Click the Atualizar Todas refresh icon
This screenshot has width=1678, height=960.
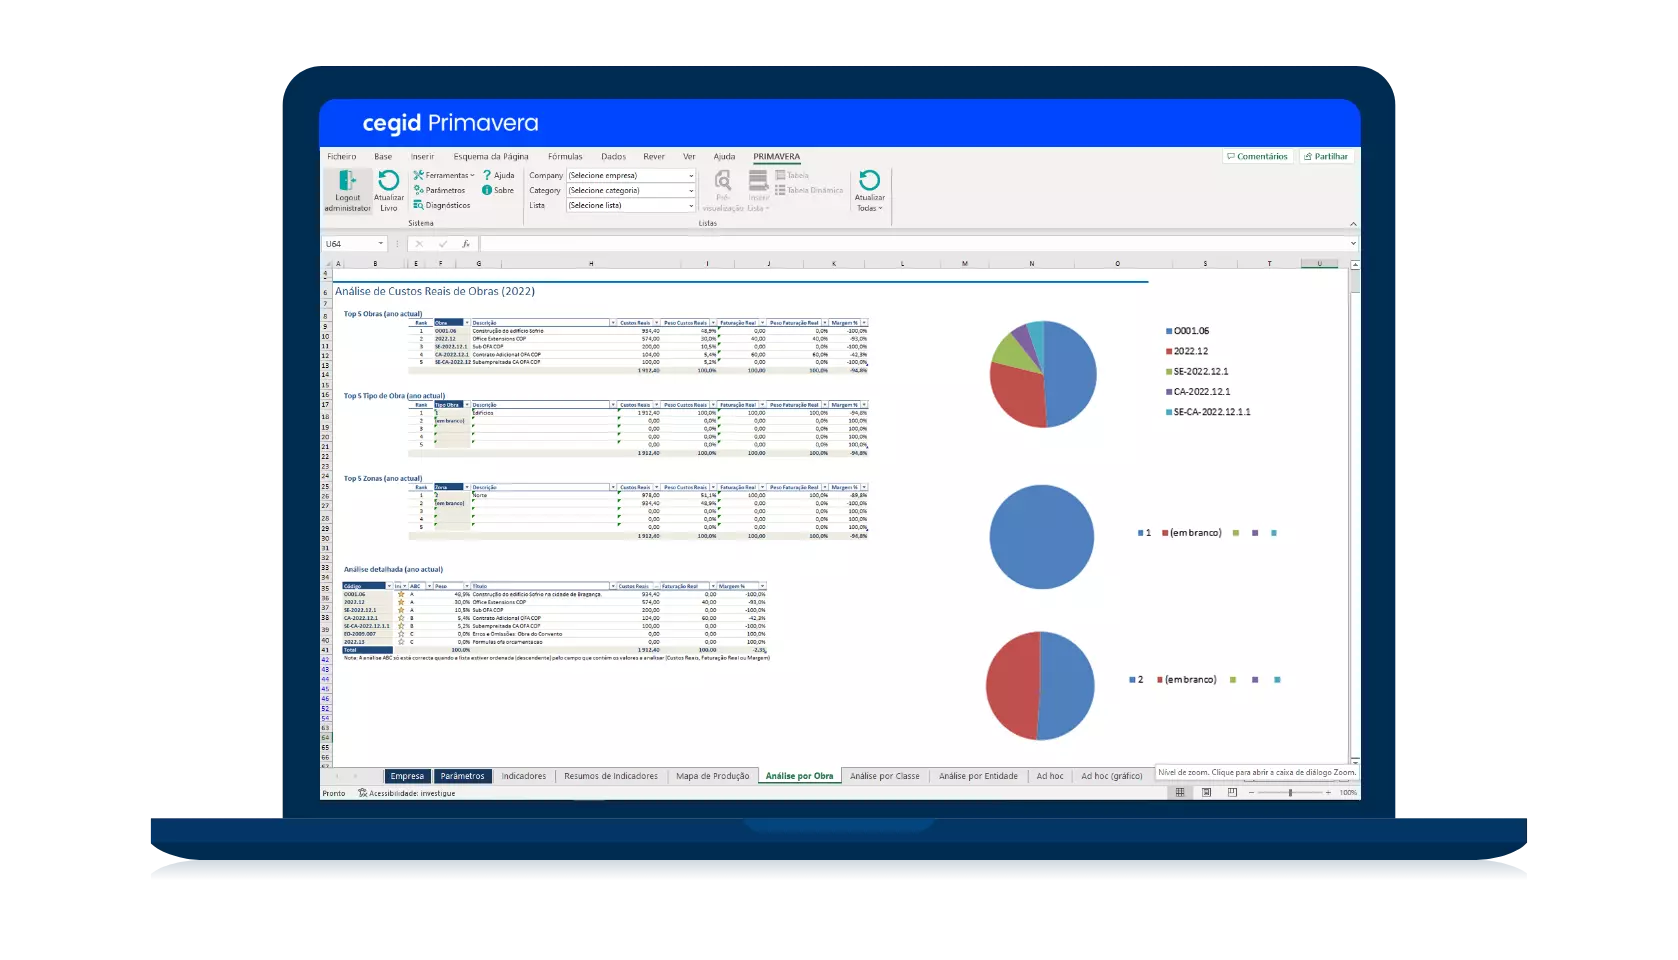click(869, 180)
